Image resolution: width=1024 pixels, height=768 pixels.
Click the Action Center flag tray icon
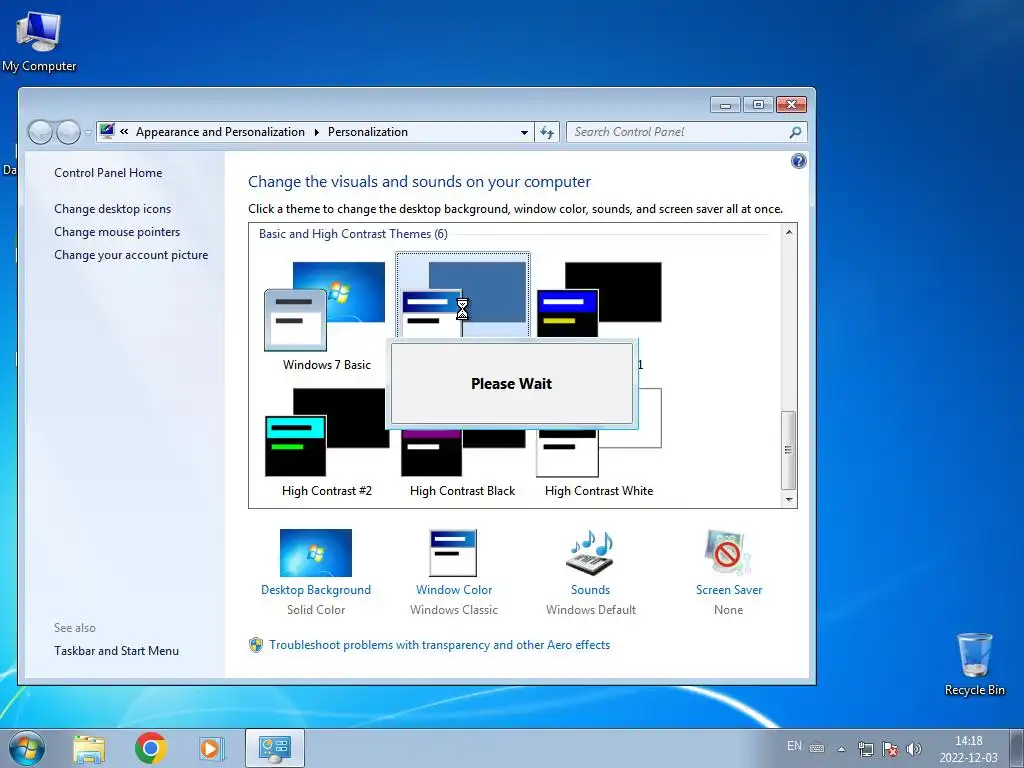(889, 749)
